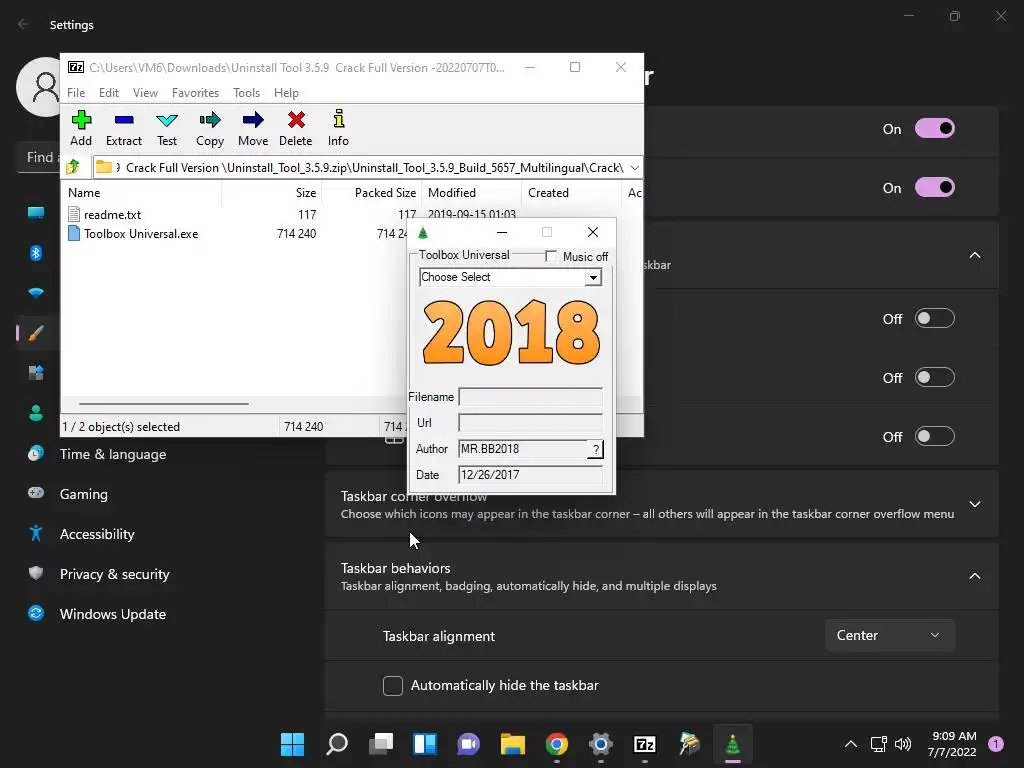The width and height of the screenshot is (1024, 768).
Task: Open notification badge in system tray
Action: point(995,743)
